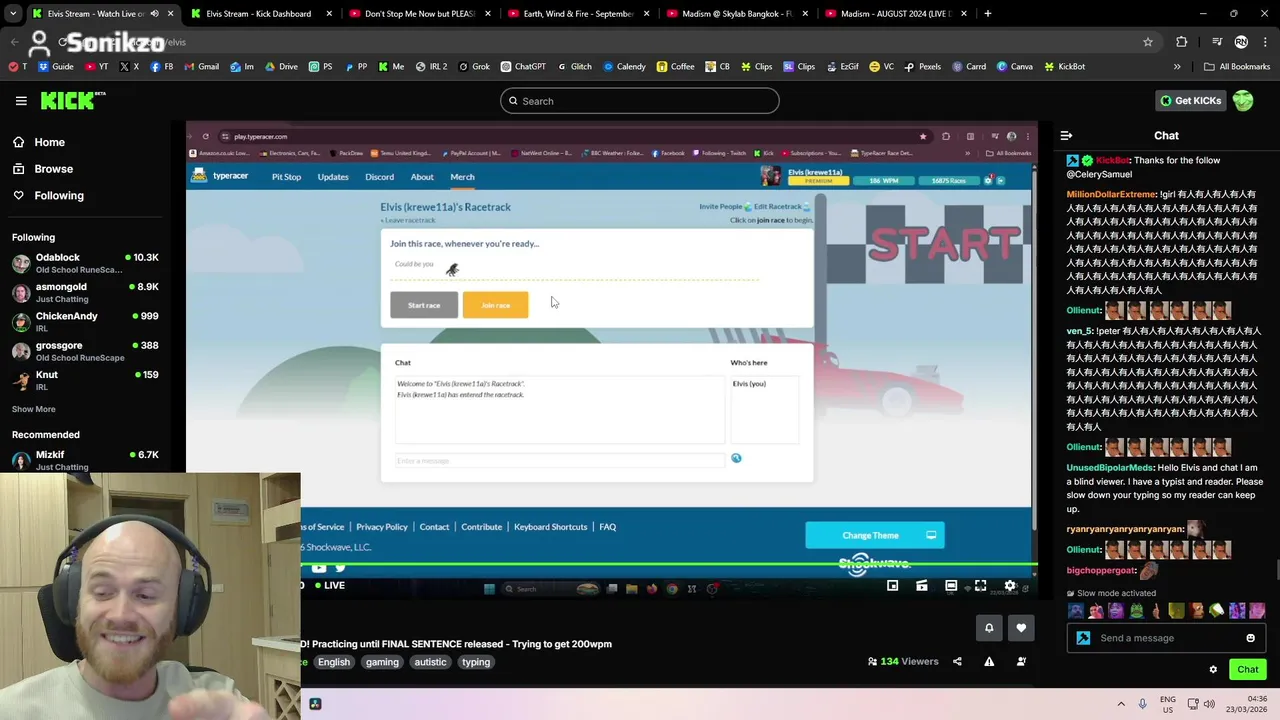Viewport: 1280px width, 720px height.
Task: Insert the middle finger quick emote
Action: 1156,611
